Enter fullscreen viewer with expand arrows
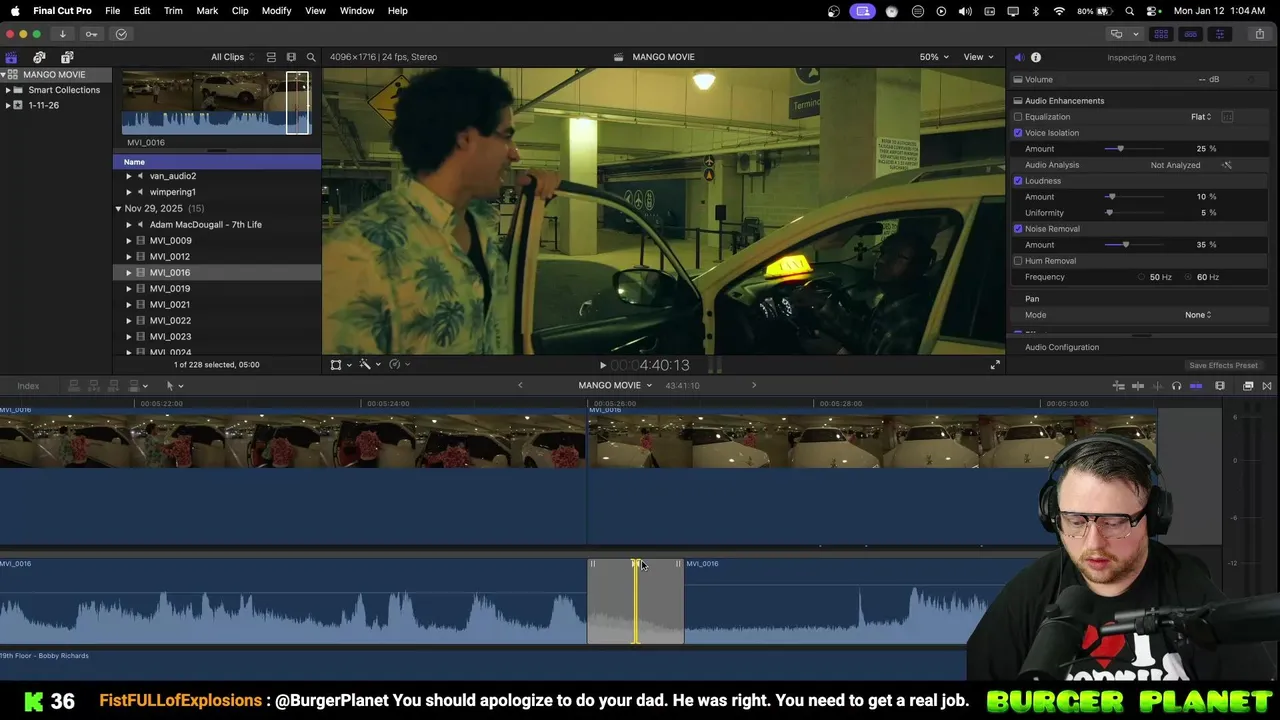1280x720 pixels. [x=995, y=365]
